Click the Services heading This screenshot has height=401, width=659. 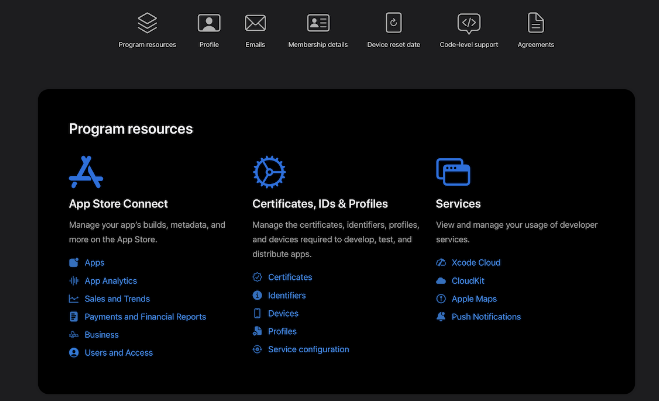tap(458, 204)
